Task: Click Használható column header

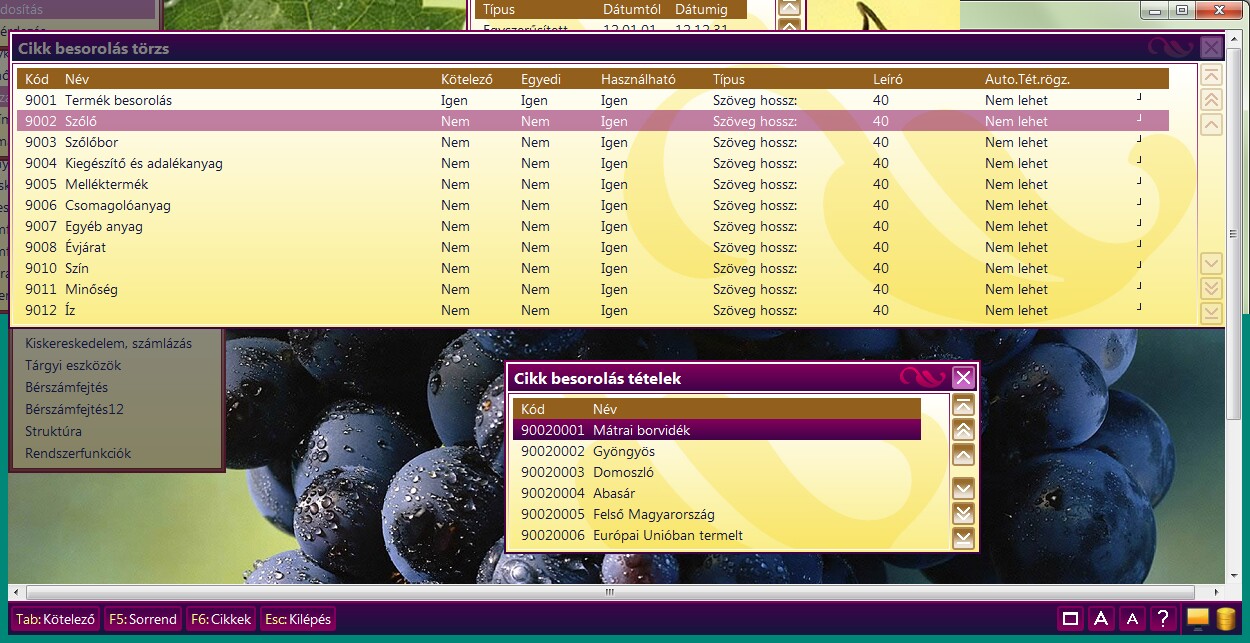Action: point(638,79)
